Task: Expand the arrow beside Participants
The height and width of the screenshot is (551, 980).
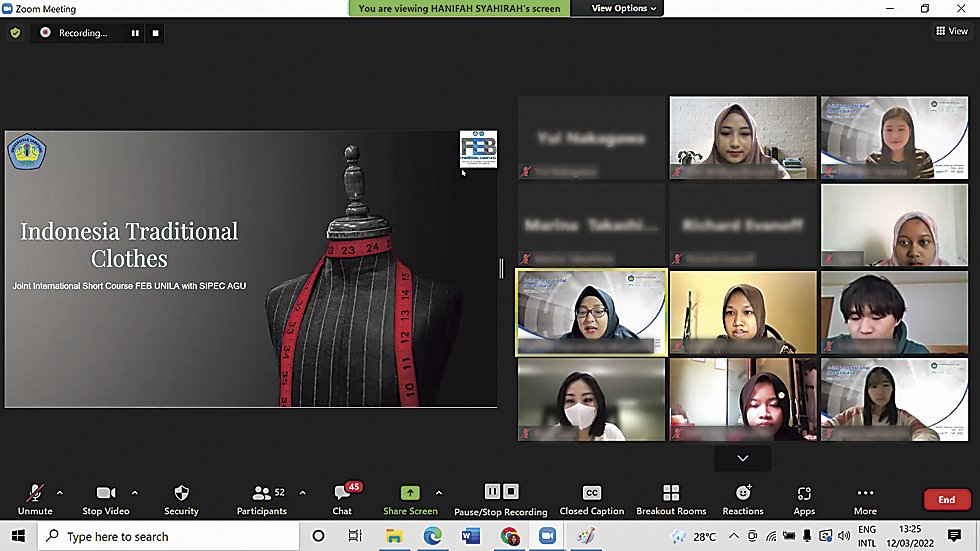Action: click(302, 493)
